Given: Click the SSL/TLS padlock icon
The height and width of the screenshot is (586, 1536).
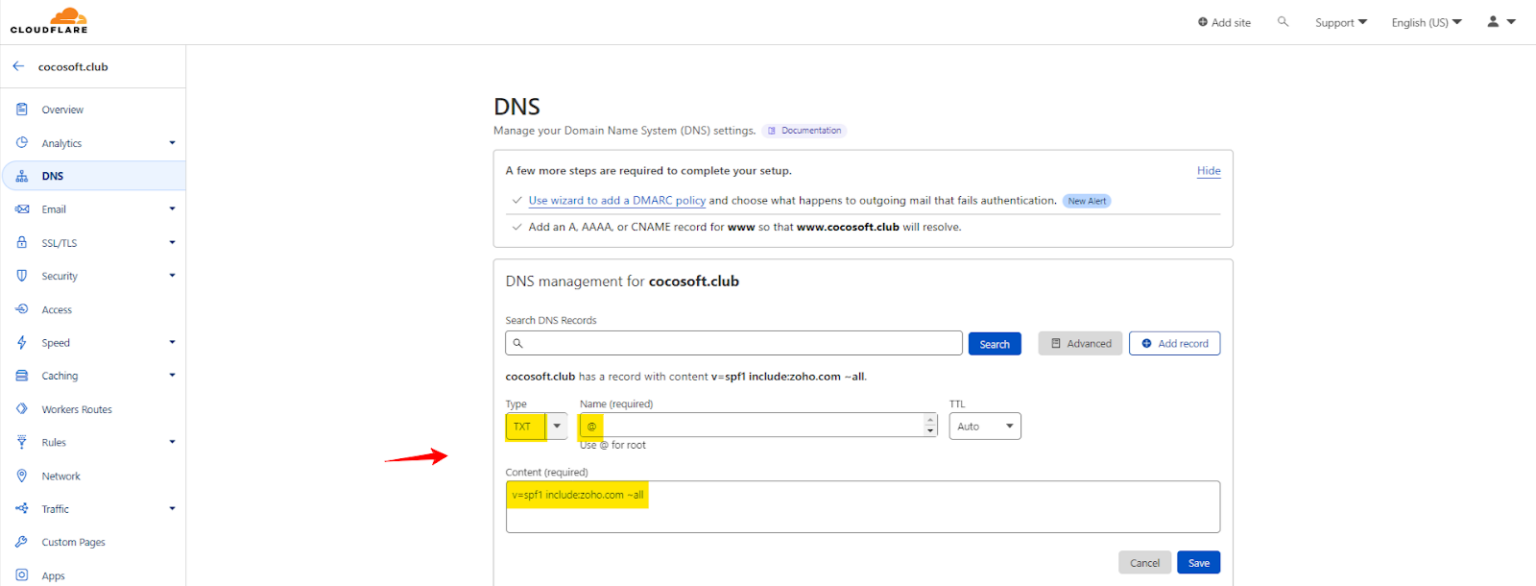Looking at the screenshot, I should click(22, 242).
